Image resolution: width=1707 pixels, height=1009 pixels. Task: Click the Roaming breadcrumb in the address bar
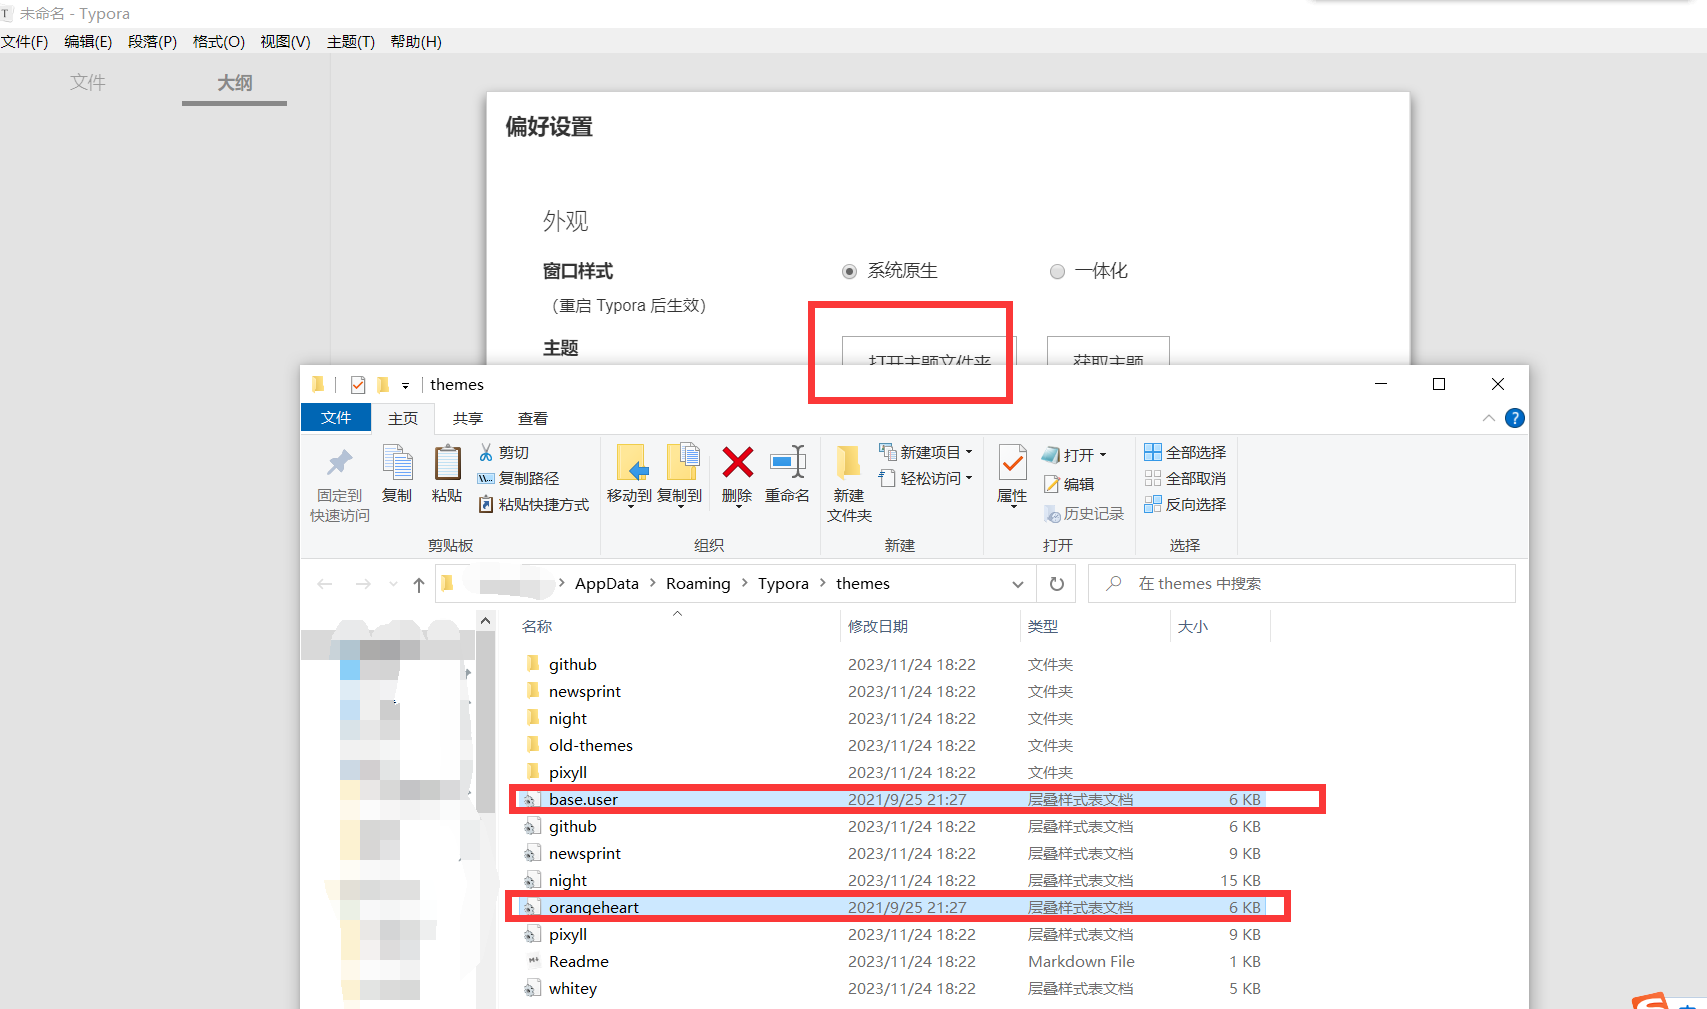pos(698,584)
